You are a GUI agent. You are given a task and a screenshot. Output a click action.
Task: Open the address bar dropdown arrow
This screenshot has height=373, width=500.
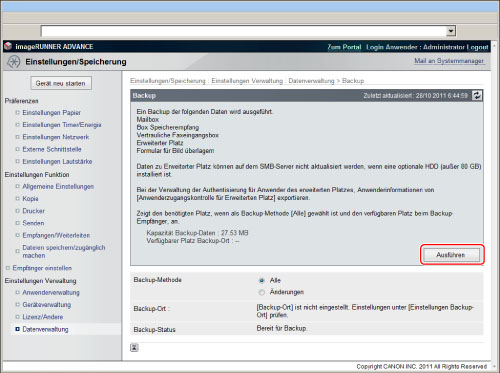pos(451,31)
